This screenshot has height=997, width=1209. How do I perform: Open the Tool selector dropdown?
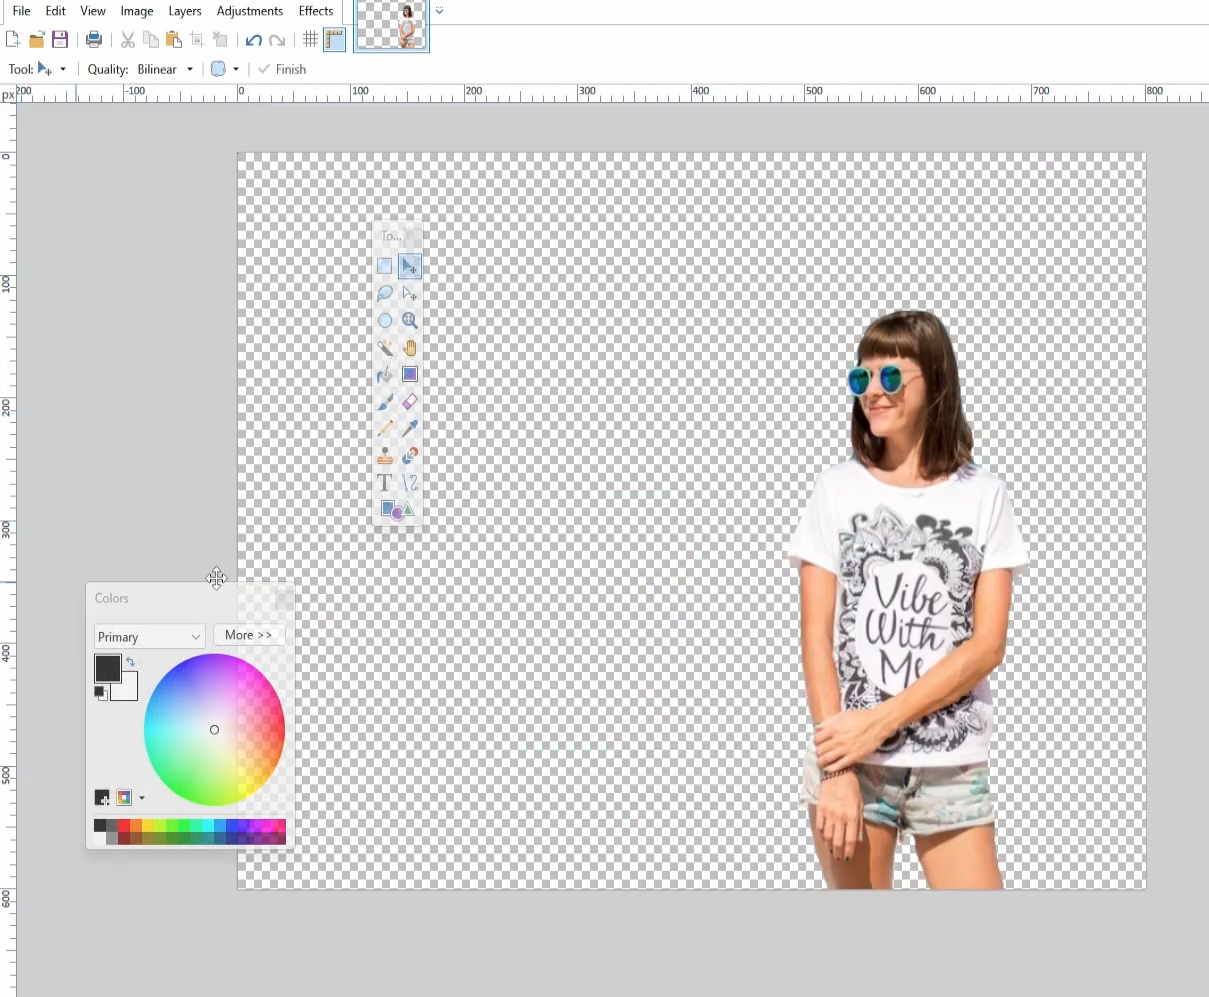tap(63, 69)
